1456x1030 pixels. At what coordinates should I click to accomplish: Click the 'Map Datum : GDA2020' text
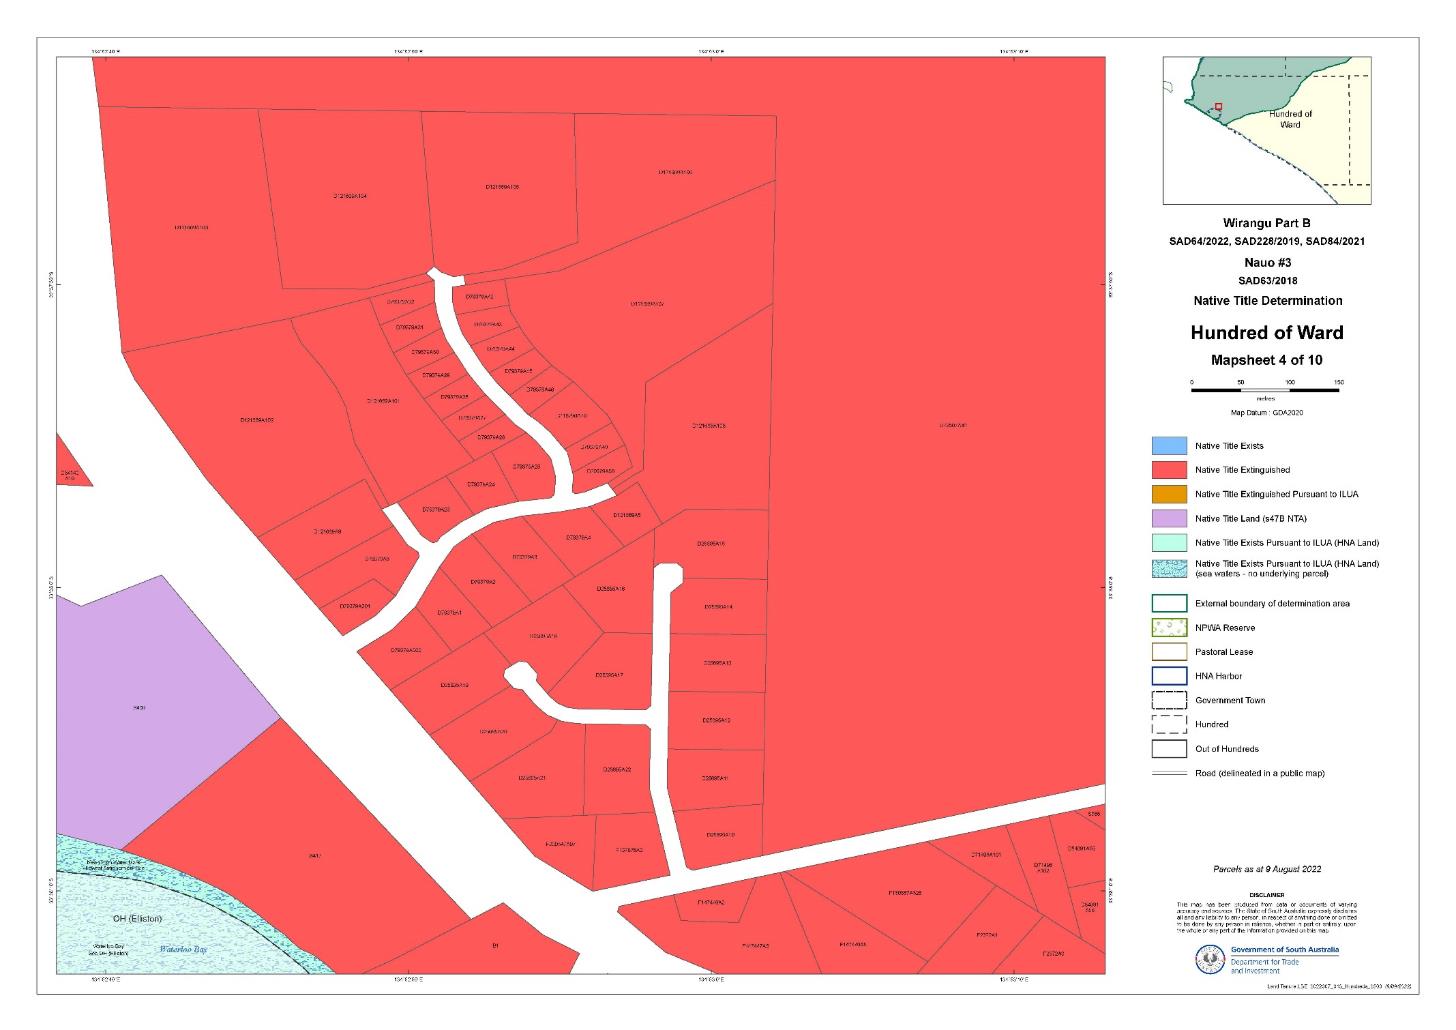[1266, 412]
